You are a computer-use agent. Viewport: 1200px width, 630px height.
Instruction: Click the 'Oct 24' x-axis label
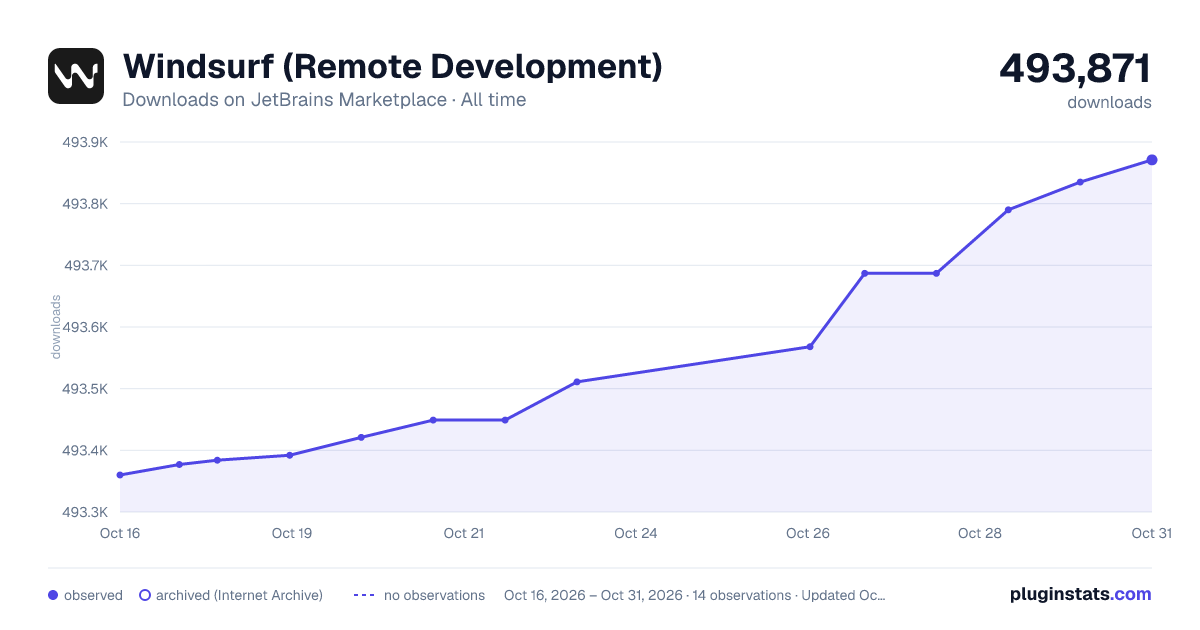tap(636, 533)
